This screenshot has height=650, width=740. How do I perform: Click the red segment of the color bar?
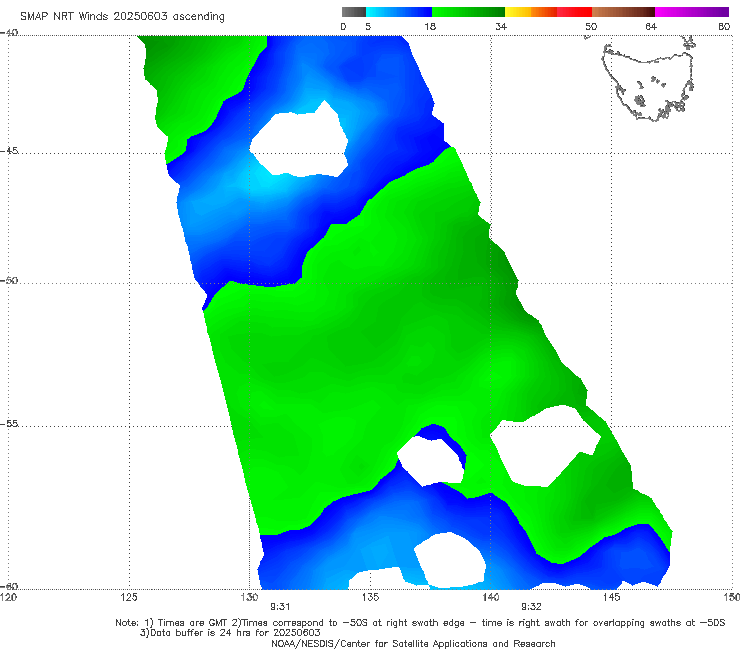click(x=574, y=12)
